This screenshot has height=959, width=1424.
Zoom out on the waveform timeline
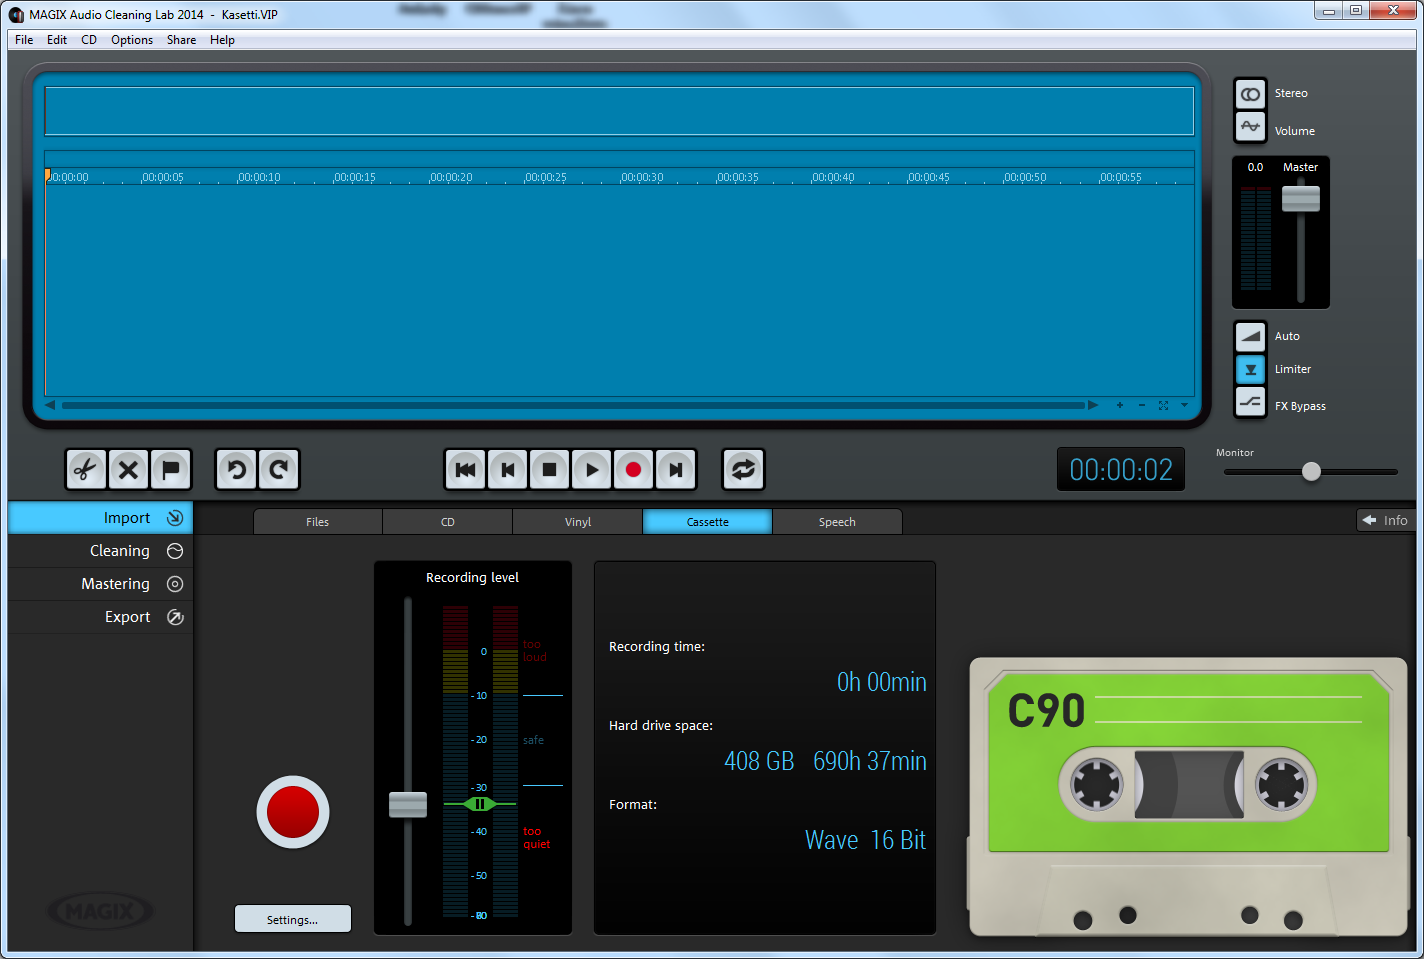tap(1142, 405)
